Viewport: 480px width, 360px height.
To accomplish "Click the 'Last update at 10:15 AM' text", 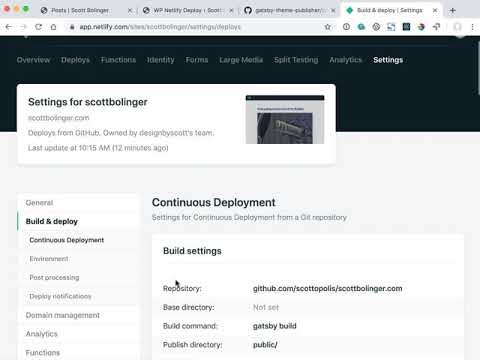I will [x=98, y=148].
